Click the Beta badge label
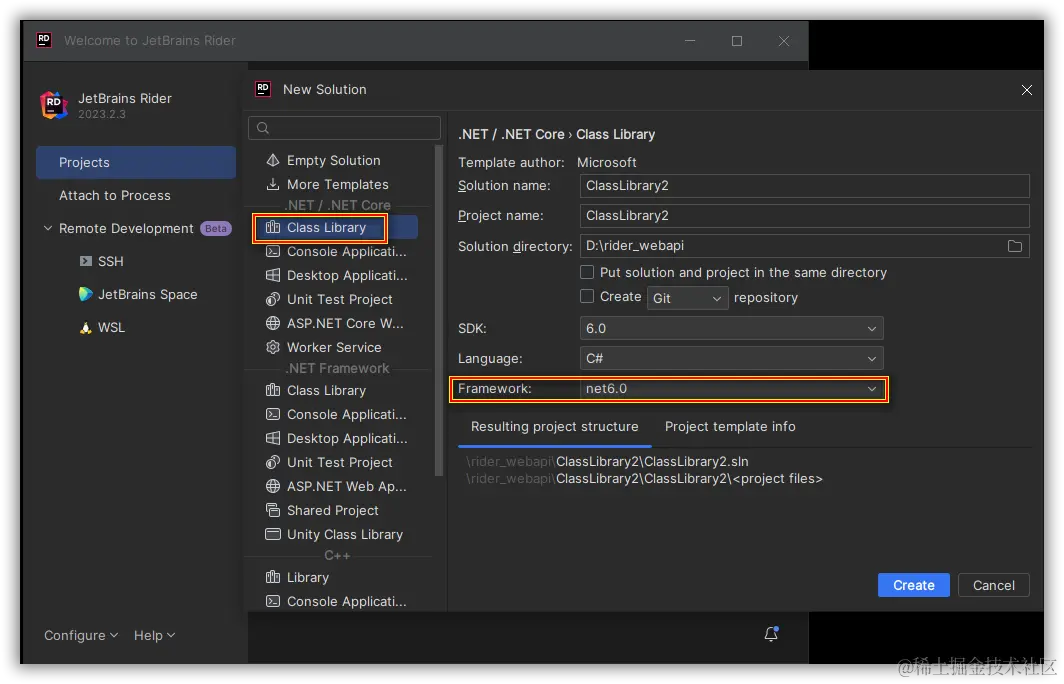The image size is (1064, 684). (x=216, y=229)
